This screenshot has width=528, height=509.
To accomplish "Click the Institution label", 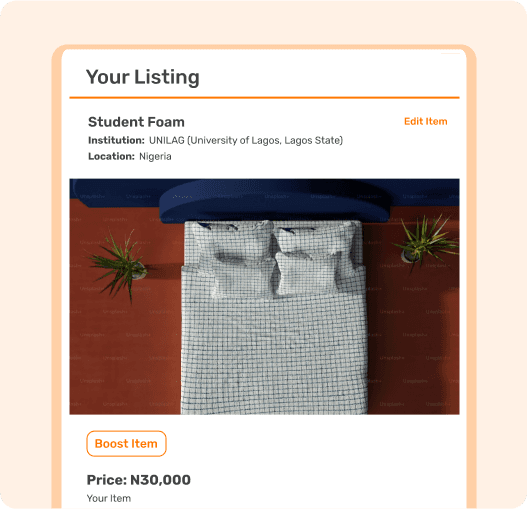I will pyautogui.click(x=116, y=140).
